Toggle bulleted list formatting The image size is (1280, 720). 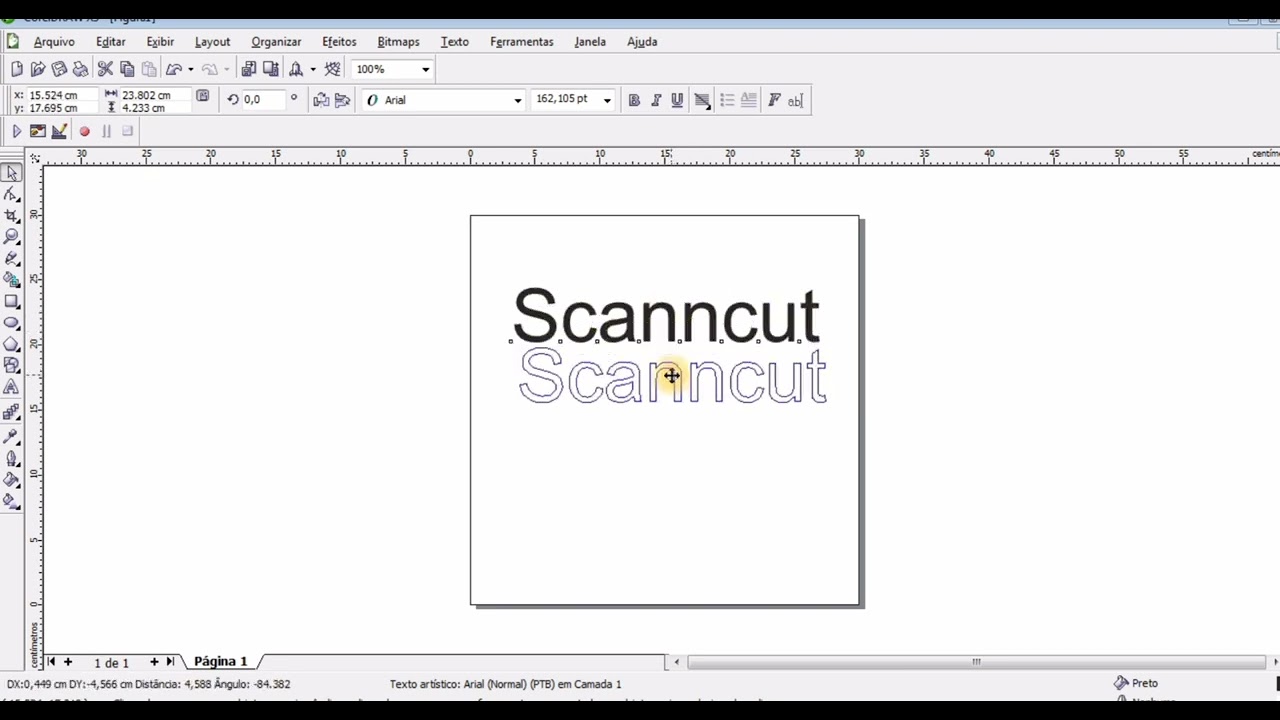727,100
